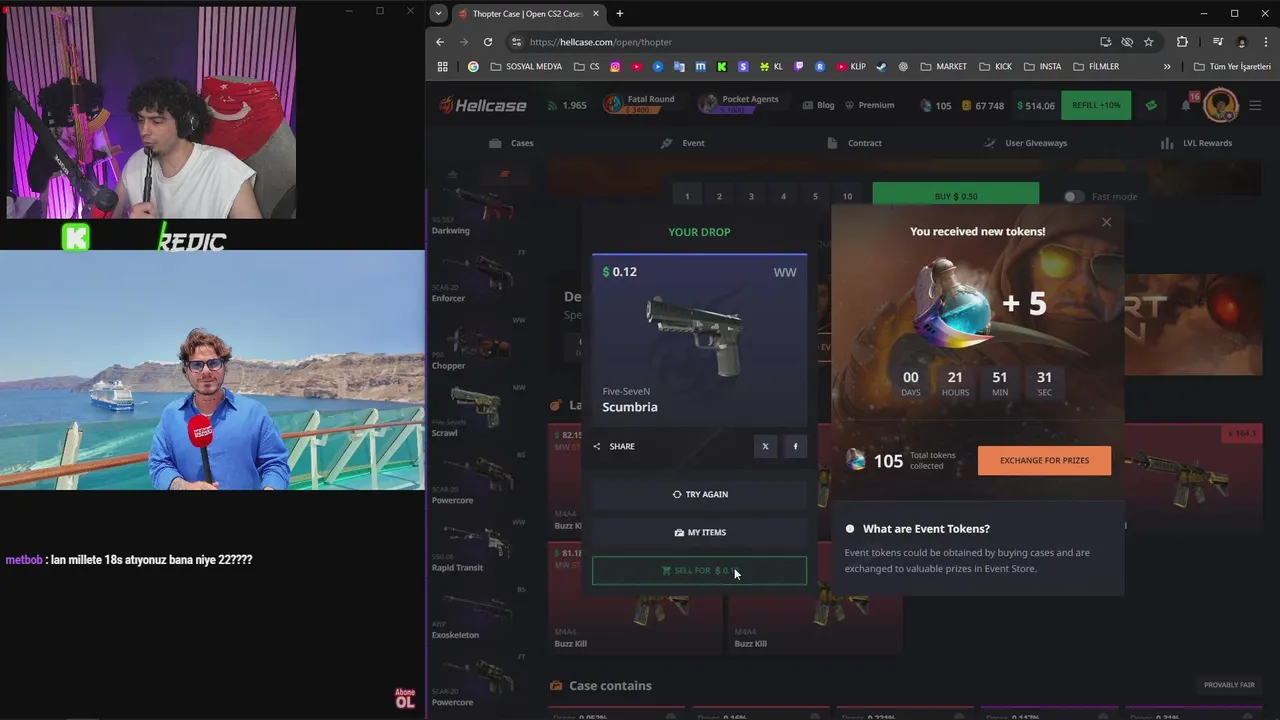Share drop on X (Twitter)
This screenshot has height=720, width=1280.
765,446
